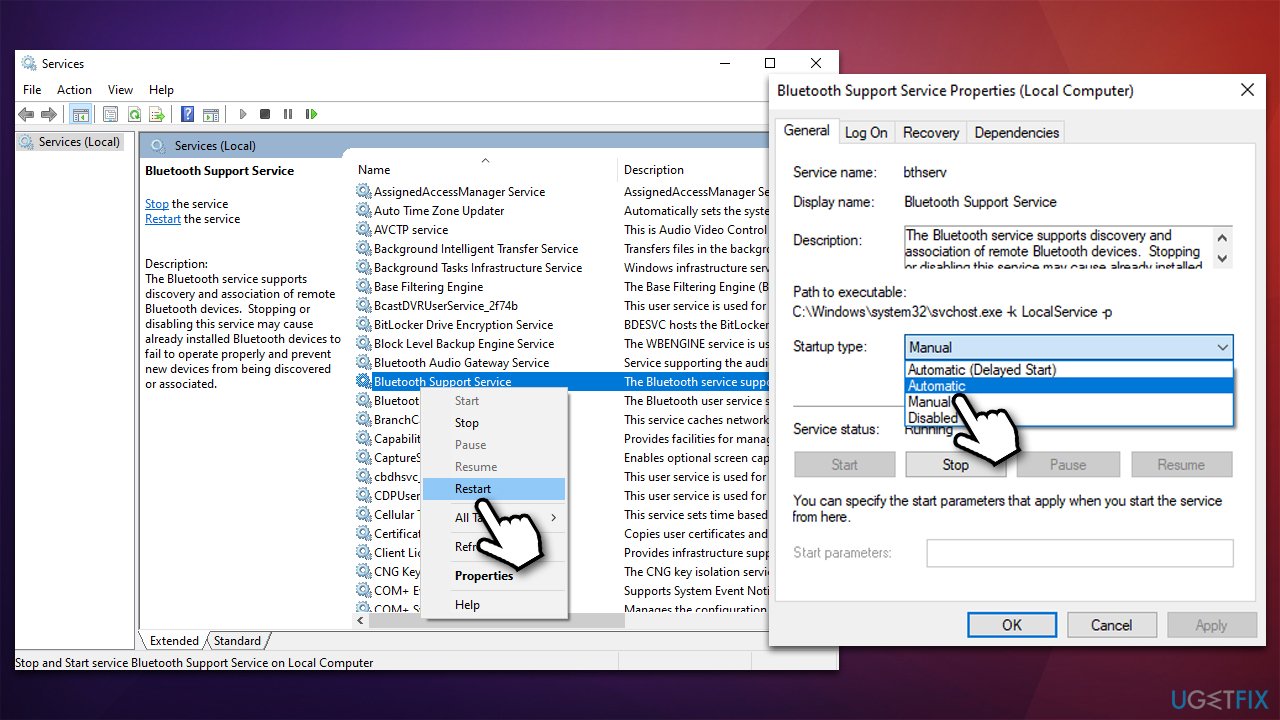Confirm the dialog with OK
1280x720 pixels.
pos(1012,625)
